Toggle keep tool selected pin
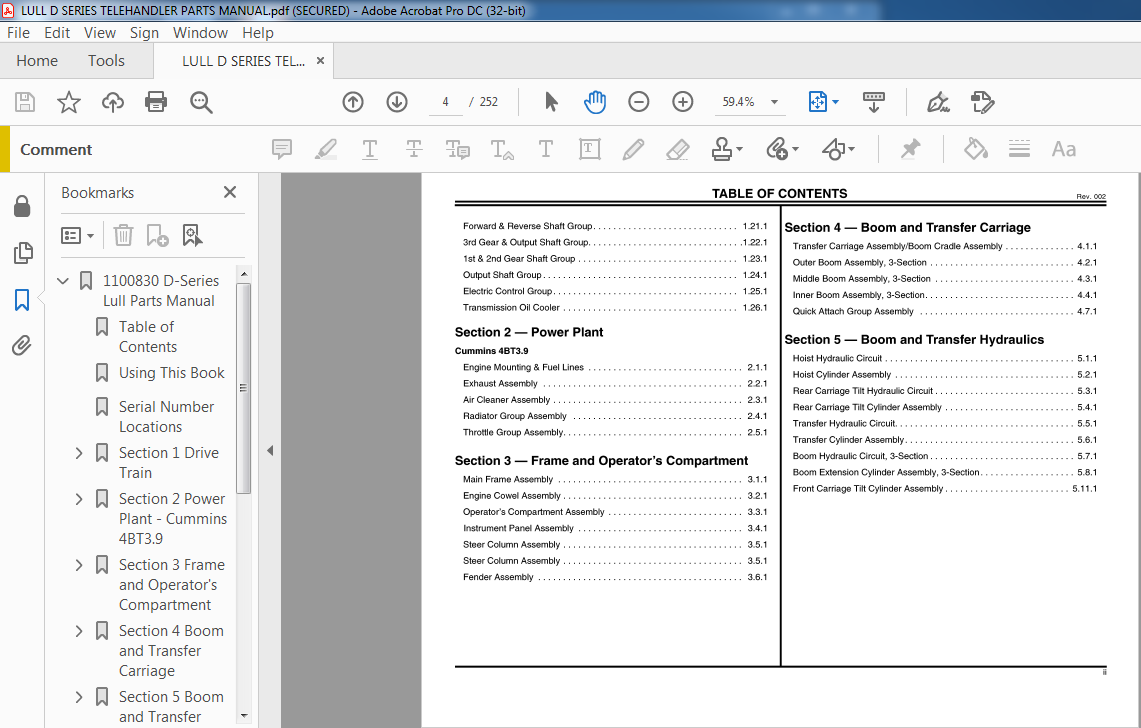Image resolution: width=1141 pixels, height=728 pixels. click(910, 149)
